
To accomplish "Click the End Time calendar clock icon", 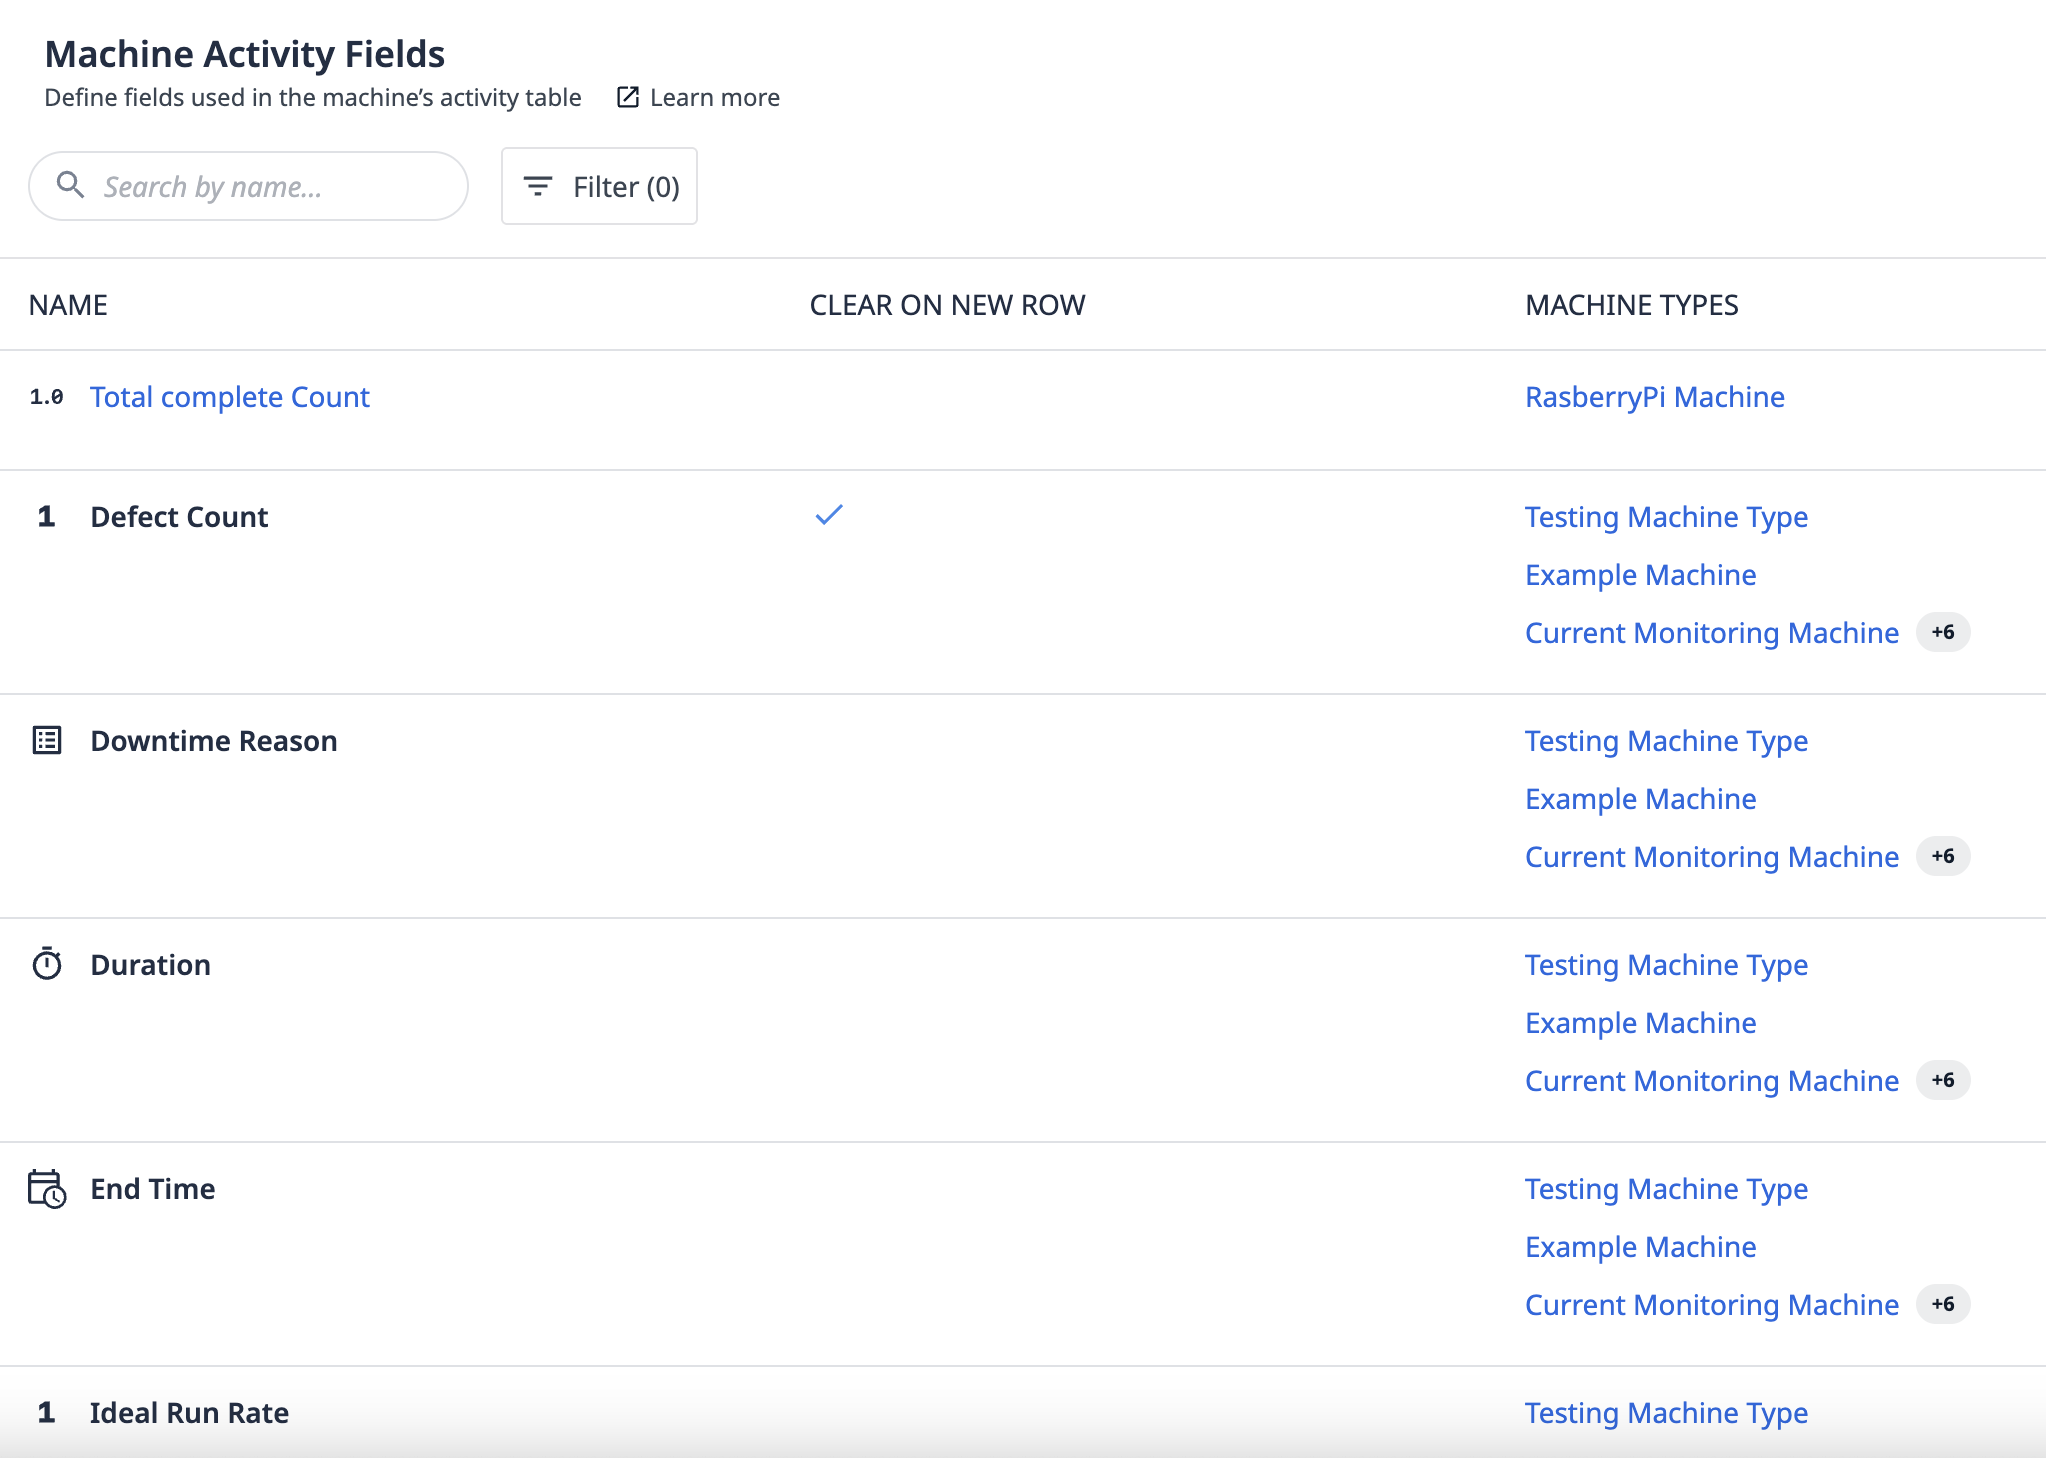I will point(47,1189).
